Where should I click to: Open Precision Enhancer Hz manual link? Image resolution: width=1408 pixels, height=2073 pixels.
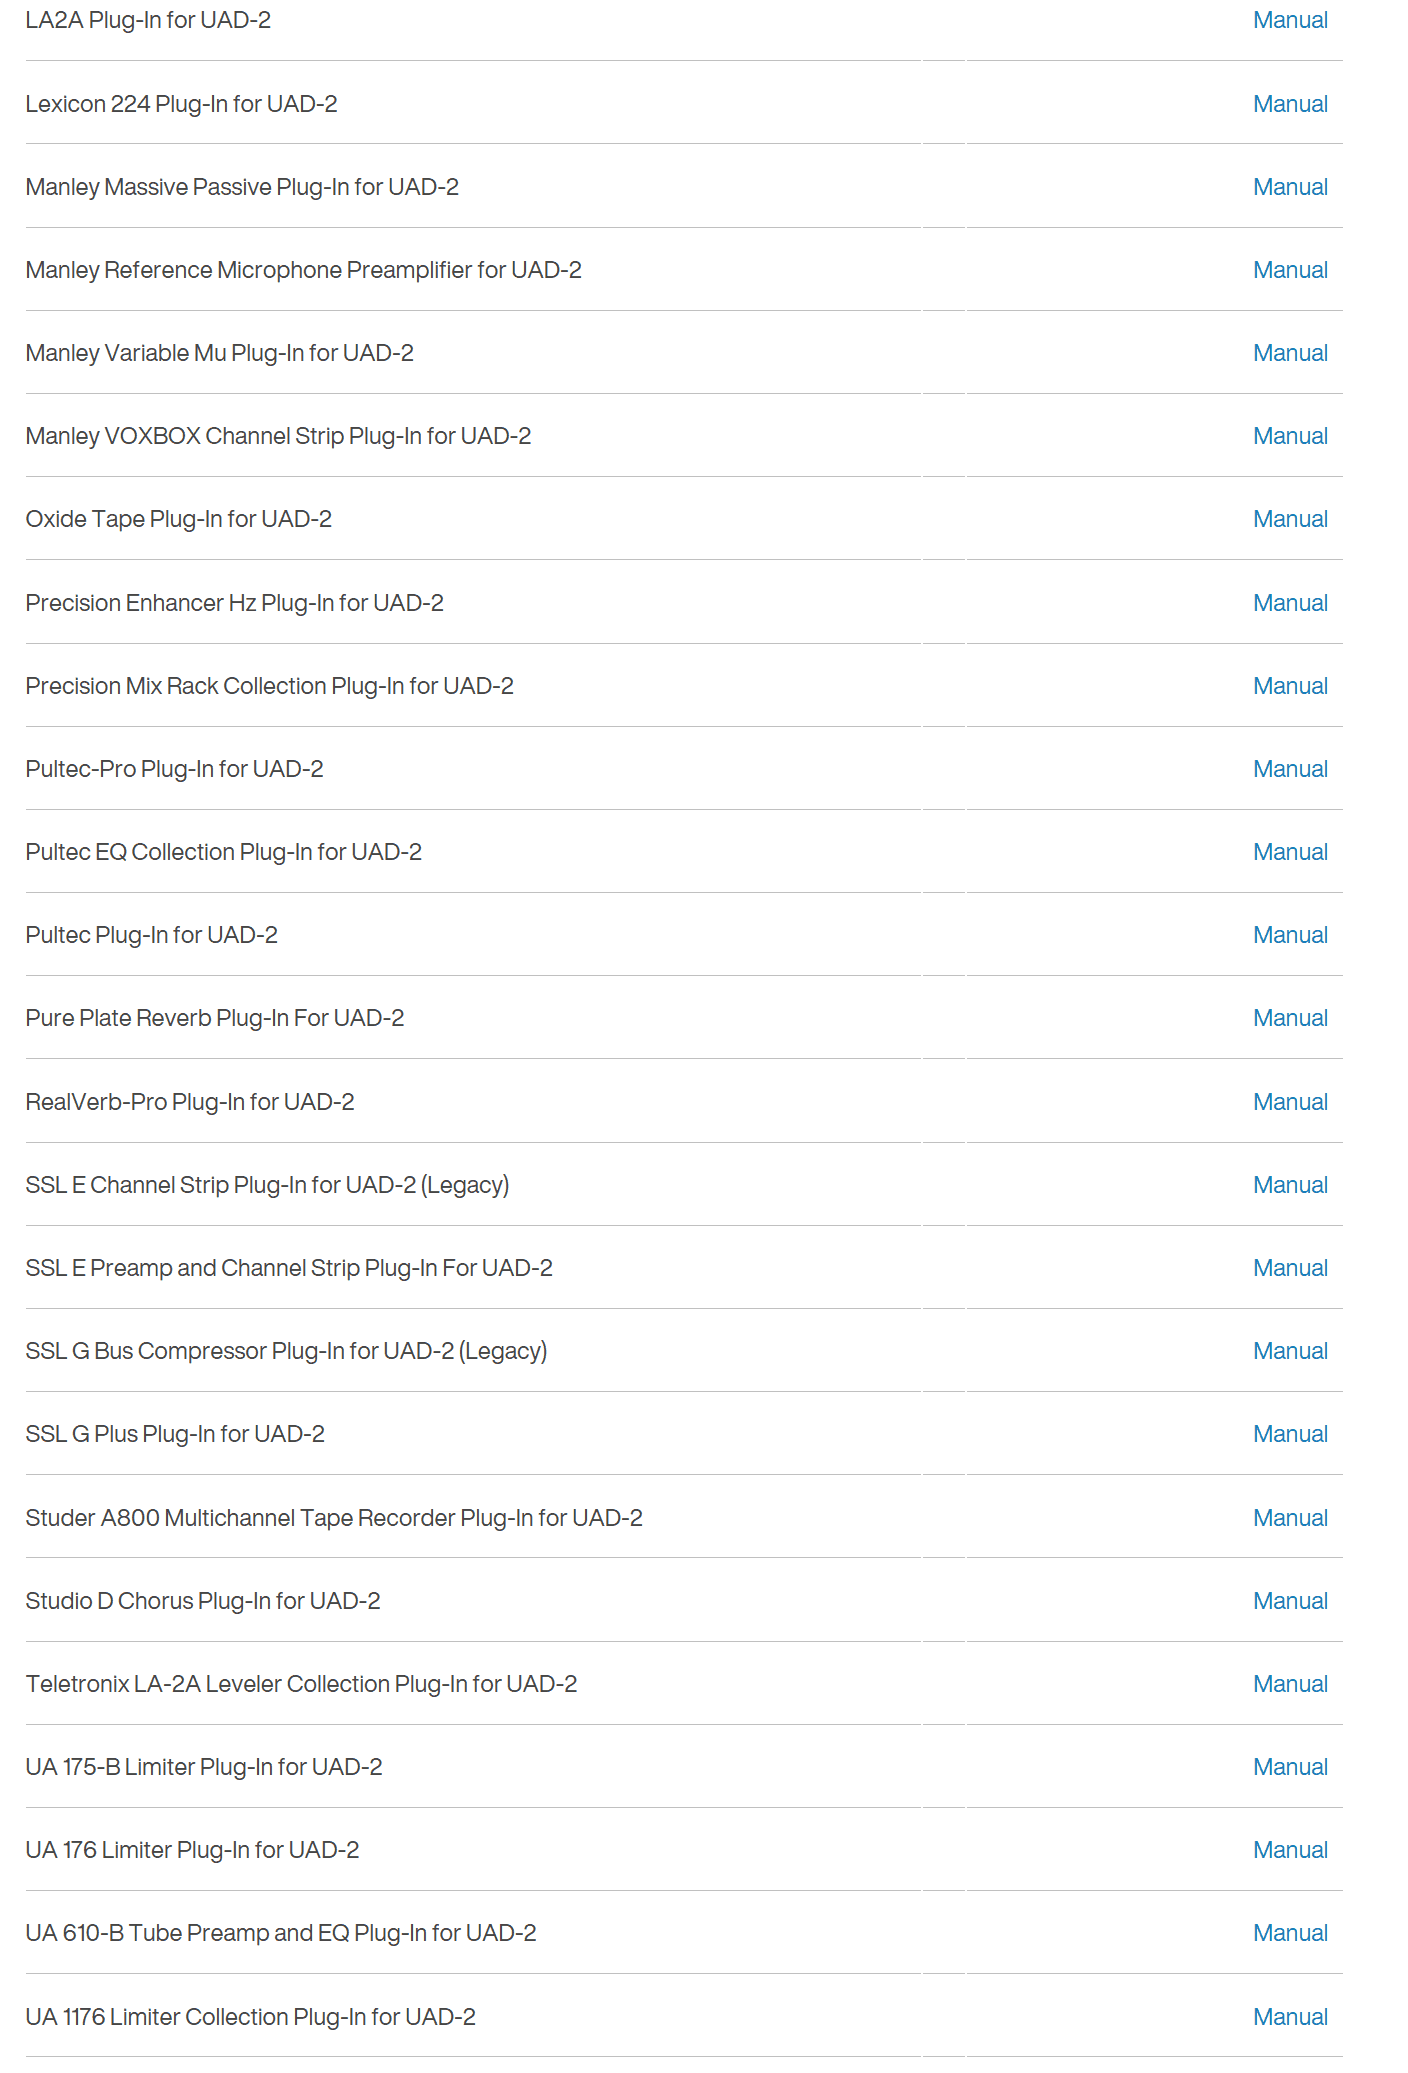tap(1290, 603)
